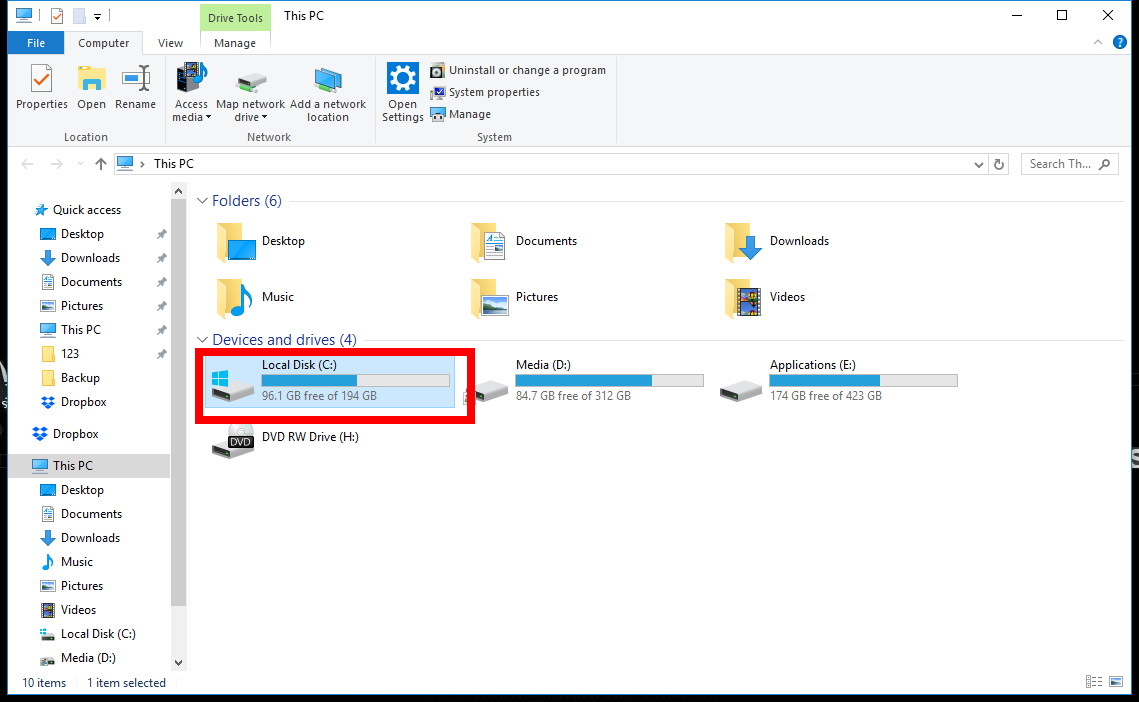Open System properties from the ribbon
Screen dimensions: 1139x702
pyautogui.click(x=437, y=92)
